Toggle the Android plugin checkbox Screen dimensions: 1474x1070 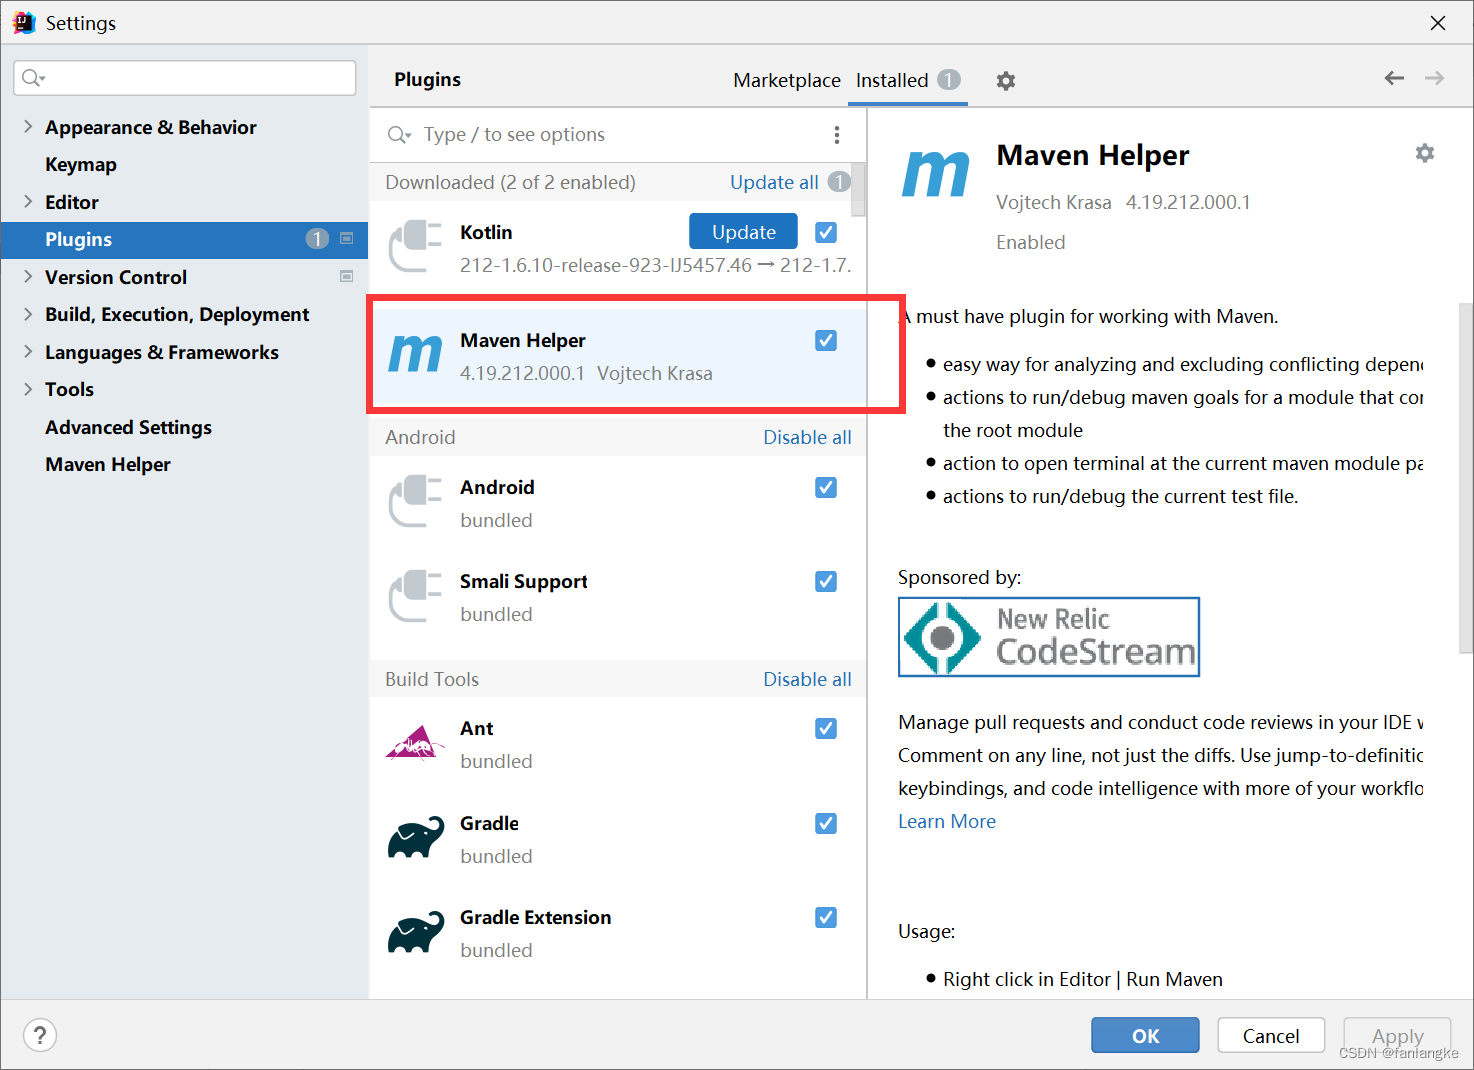[x=826, y=487]
